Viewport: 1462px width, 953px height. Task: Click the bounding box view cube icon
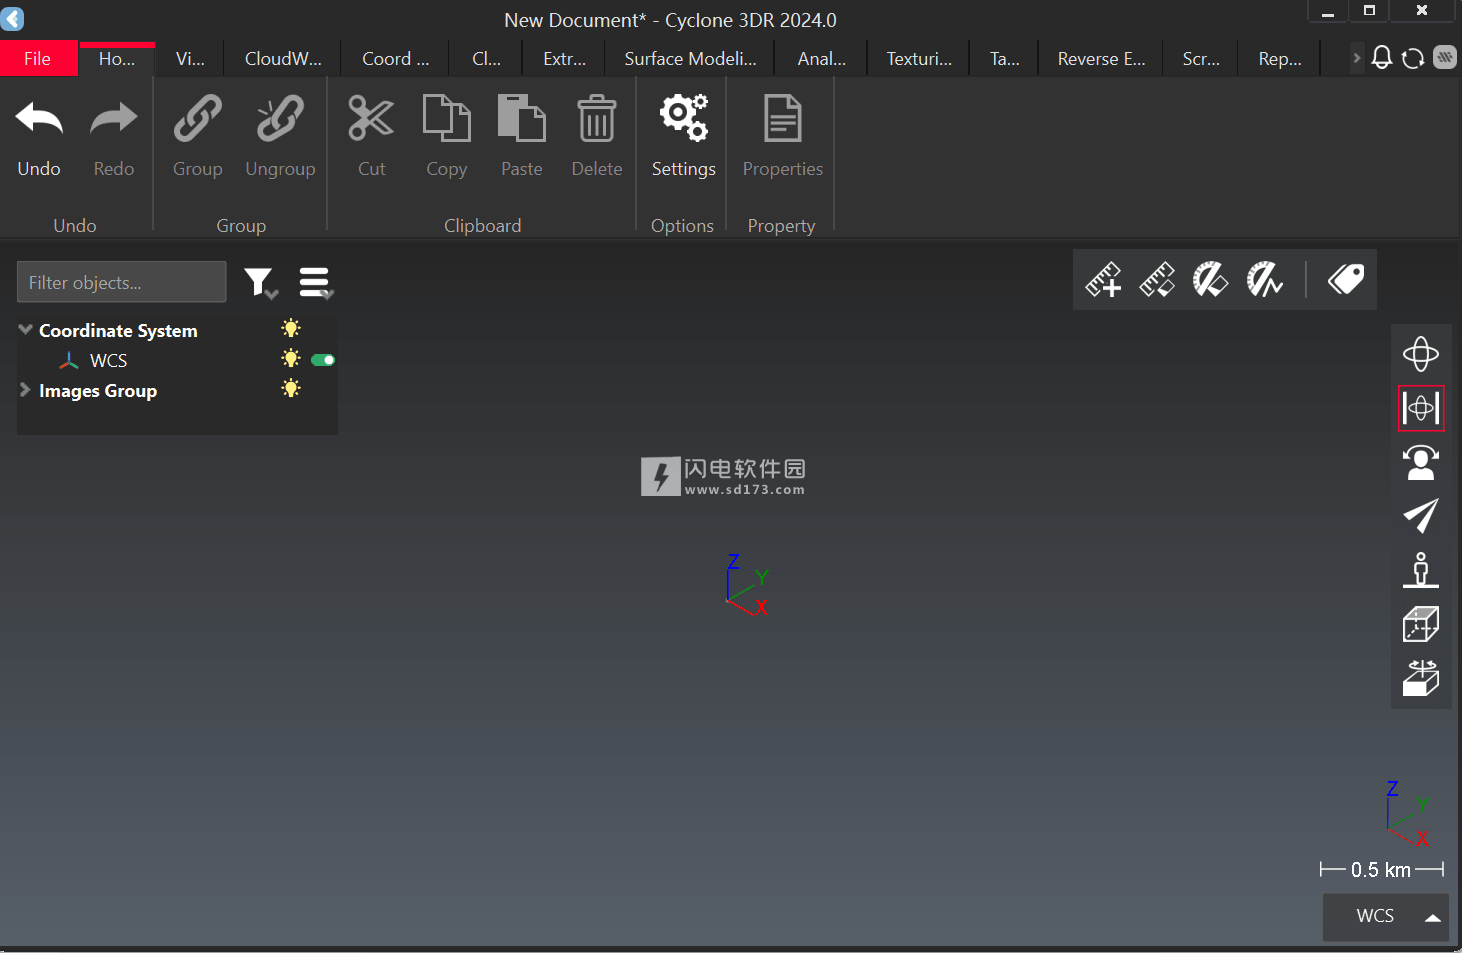(x=1421, y=624)
